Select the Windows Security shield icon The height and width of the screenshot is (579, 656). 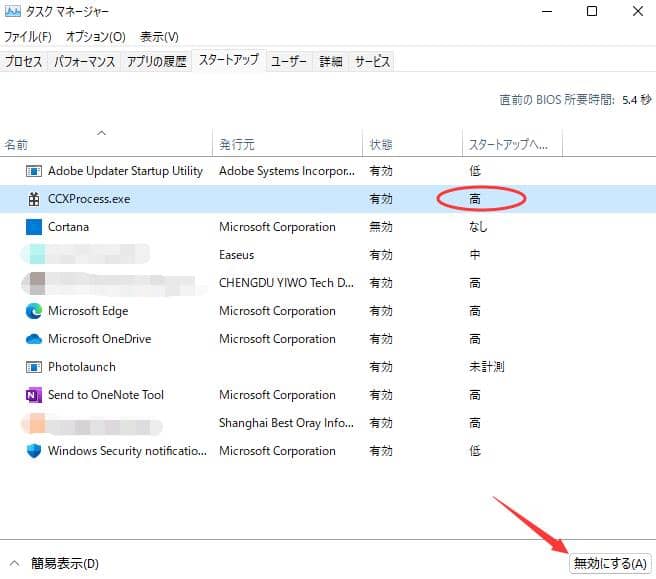pos(33,451)
